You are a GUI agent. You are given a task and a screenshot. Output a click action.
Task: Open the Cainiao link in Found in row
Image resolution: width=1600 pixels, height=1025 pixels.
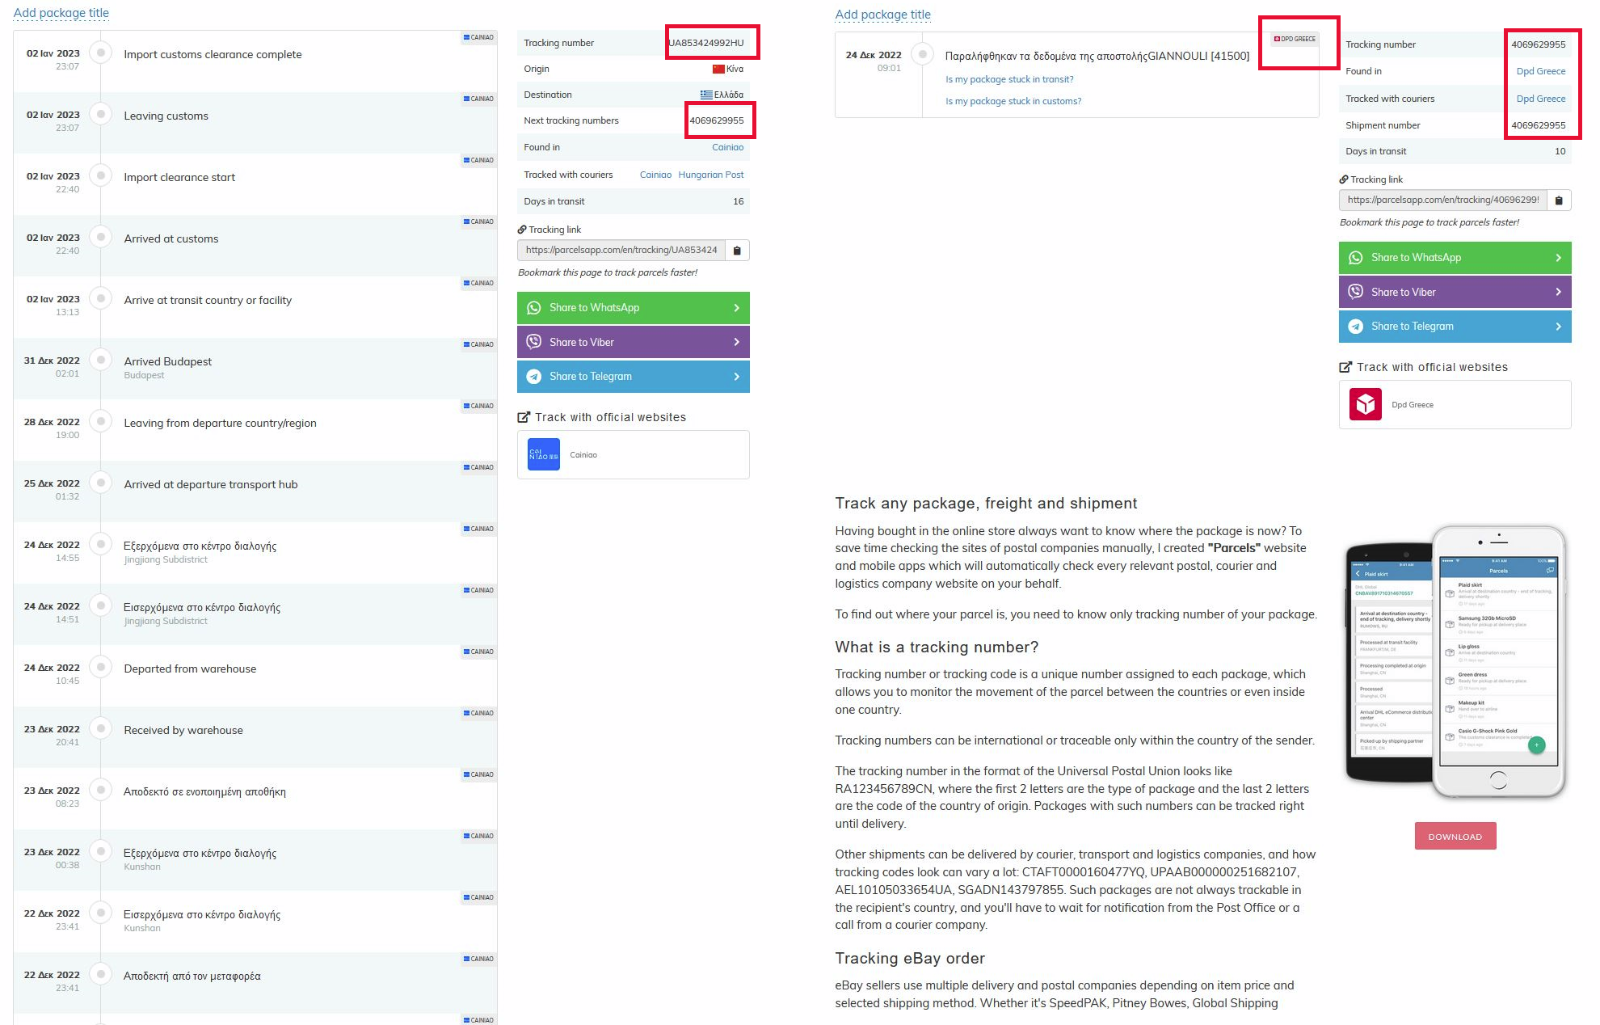coord(728,147)
